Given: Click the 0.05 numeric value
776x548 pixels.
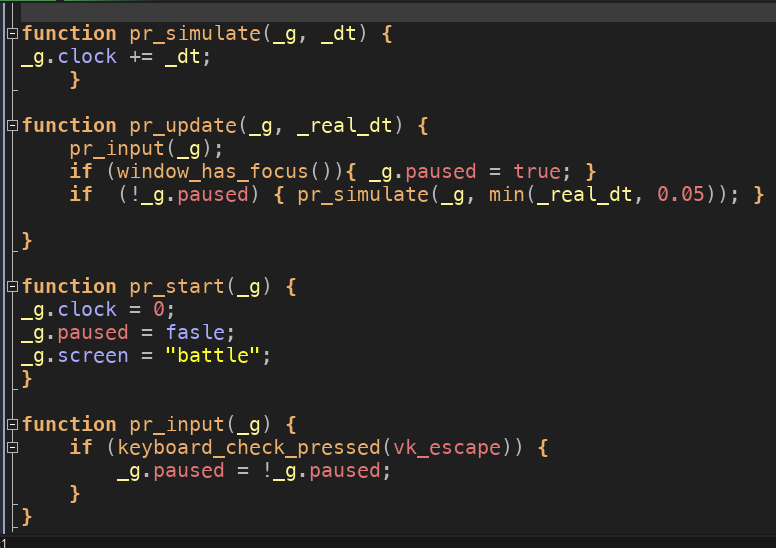Looking at the screenshot, I should (x=680, y=195).
